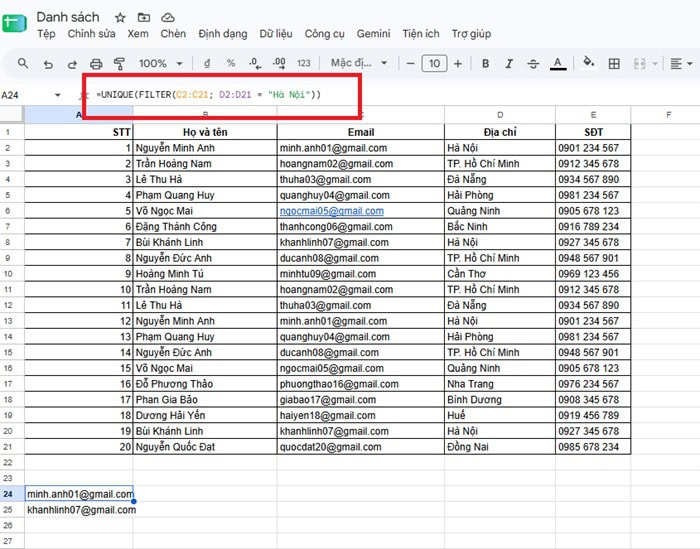Open the Xem menu
Viewport: 700px width, 549px height.
[138, 34]
